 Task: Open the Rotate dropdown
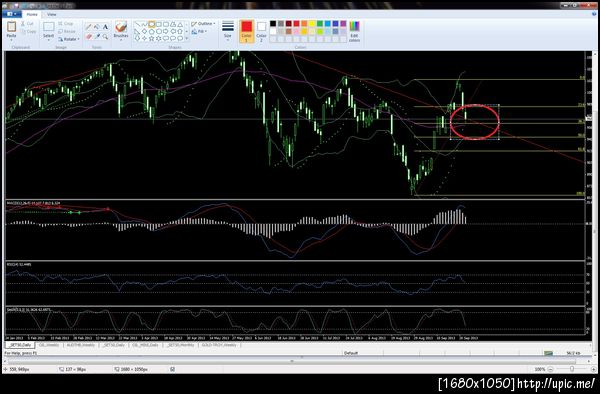(x=69, y=39)
